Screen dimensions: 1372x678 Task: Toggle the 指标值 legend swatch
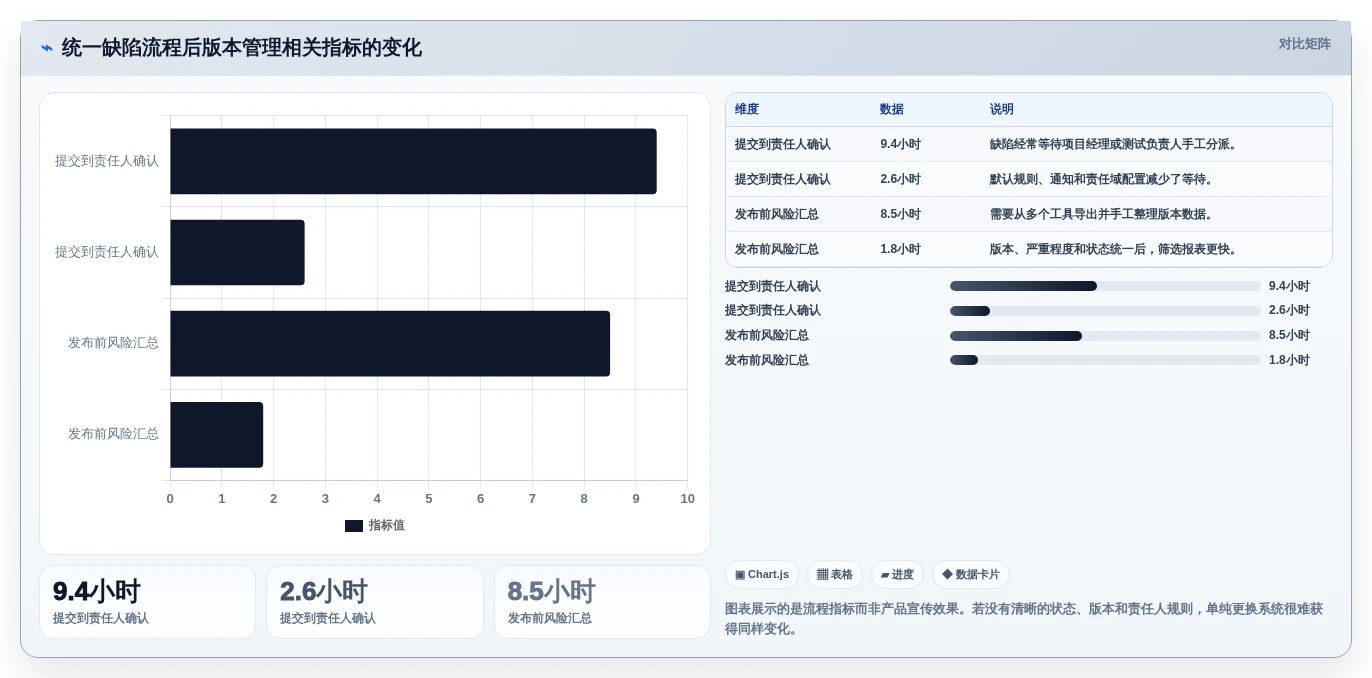coord(353,525)
